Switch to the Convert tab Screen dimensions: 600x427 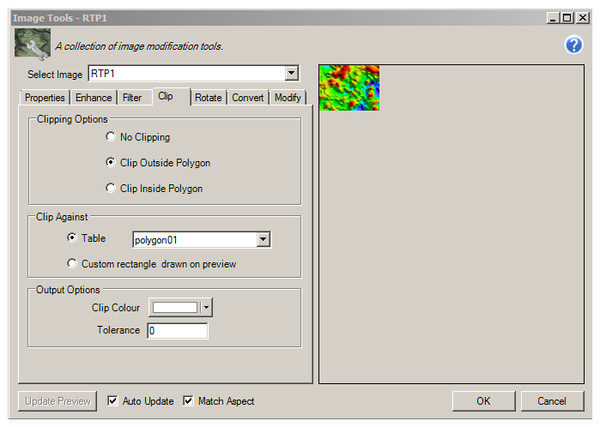(248, 98)
